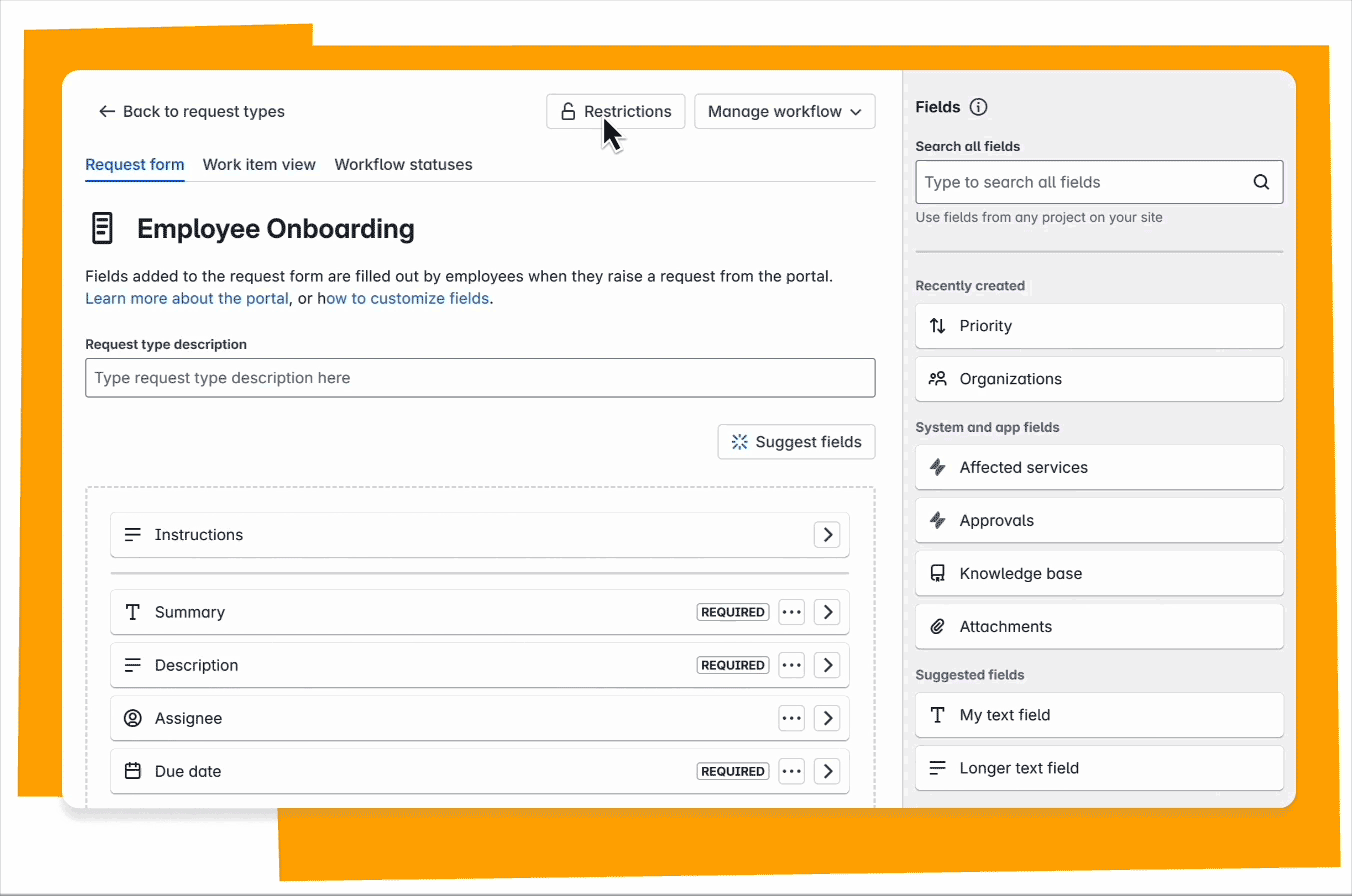Open more options for the Description field
The image size is (1352, 896).
click(x=792, y=665)
